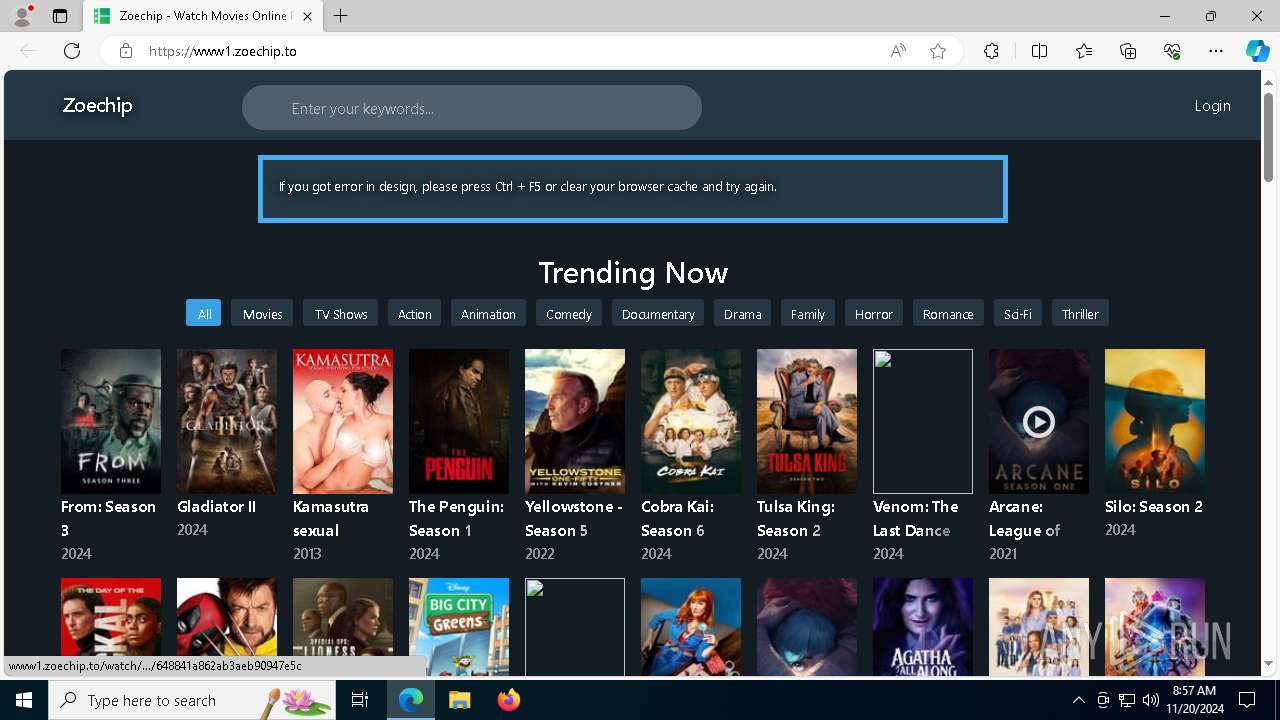1280x720 pixels.
Task: Open From: Season 3 poster
Action: click(111, 421)
